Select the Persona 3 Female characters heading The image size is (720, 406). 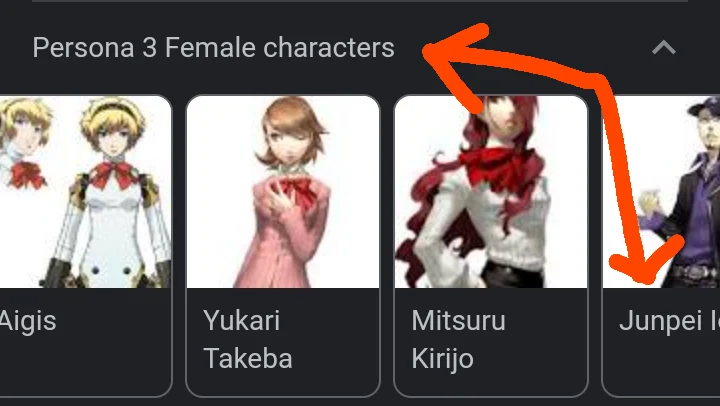coord(214,48)
